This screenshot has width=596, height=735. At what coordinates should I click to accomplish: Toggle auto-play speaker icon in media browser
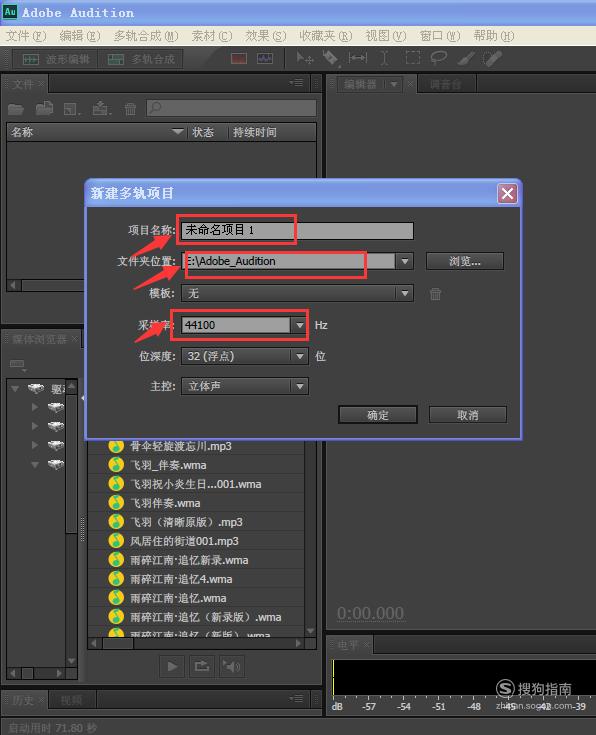click(x=231, y=666)
